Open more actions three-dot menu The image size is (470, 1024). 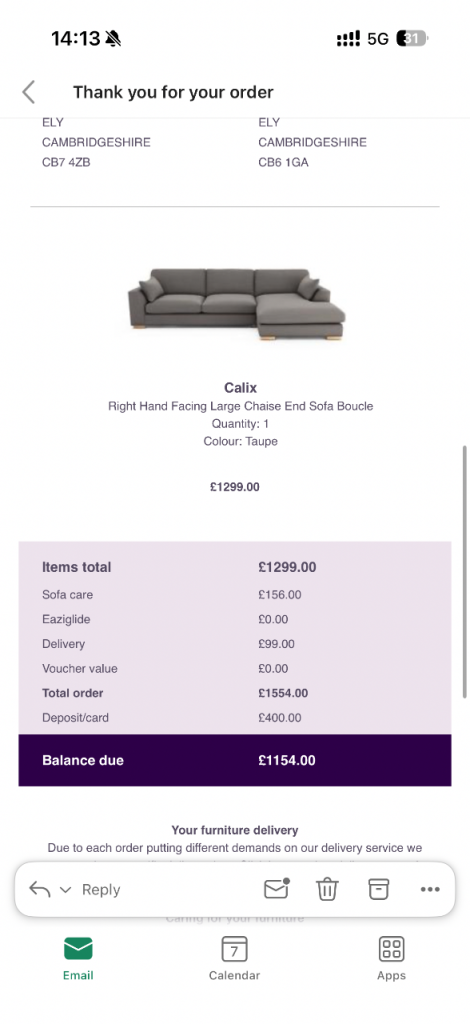pos(430,889)
